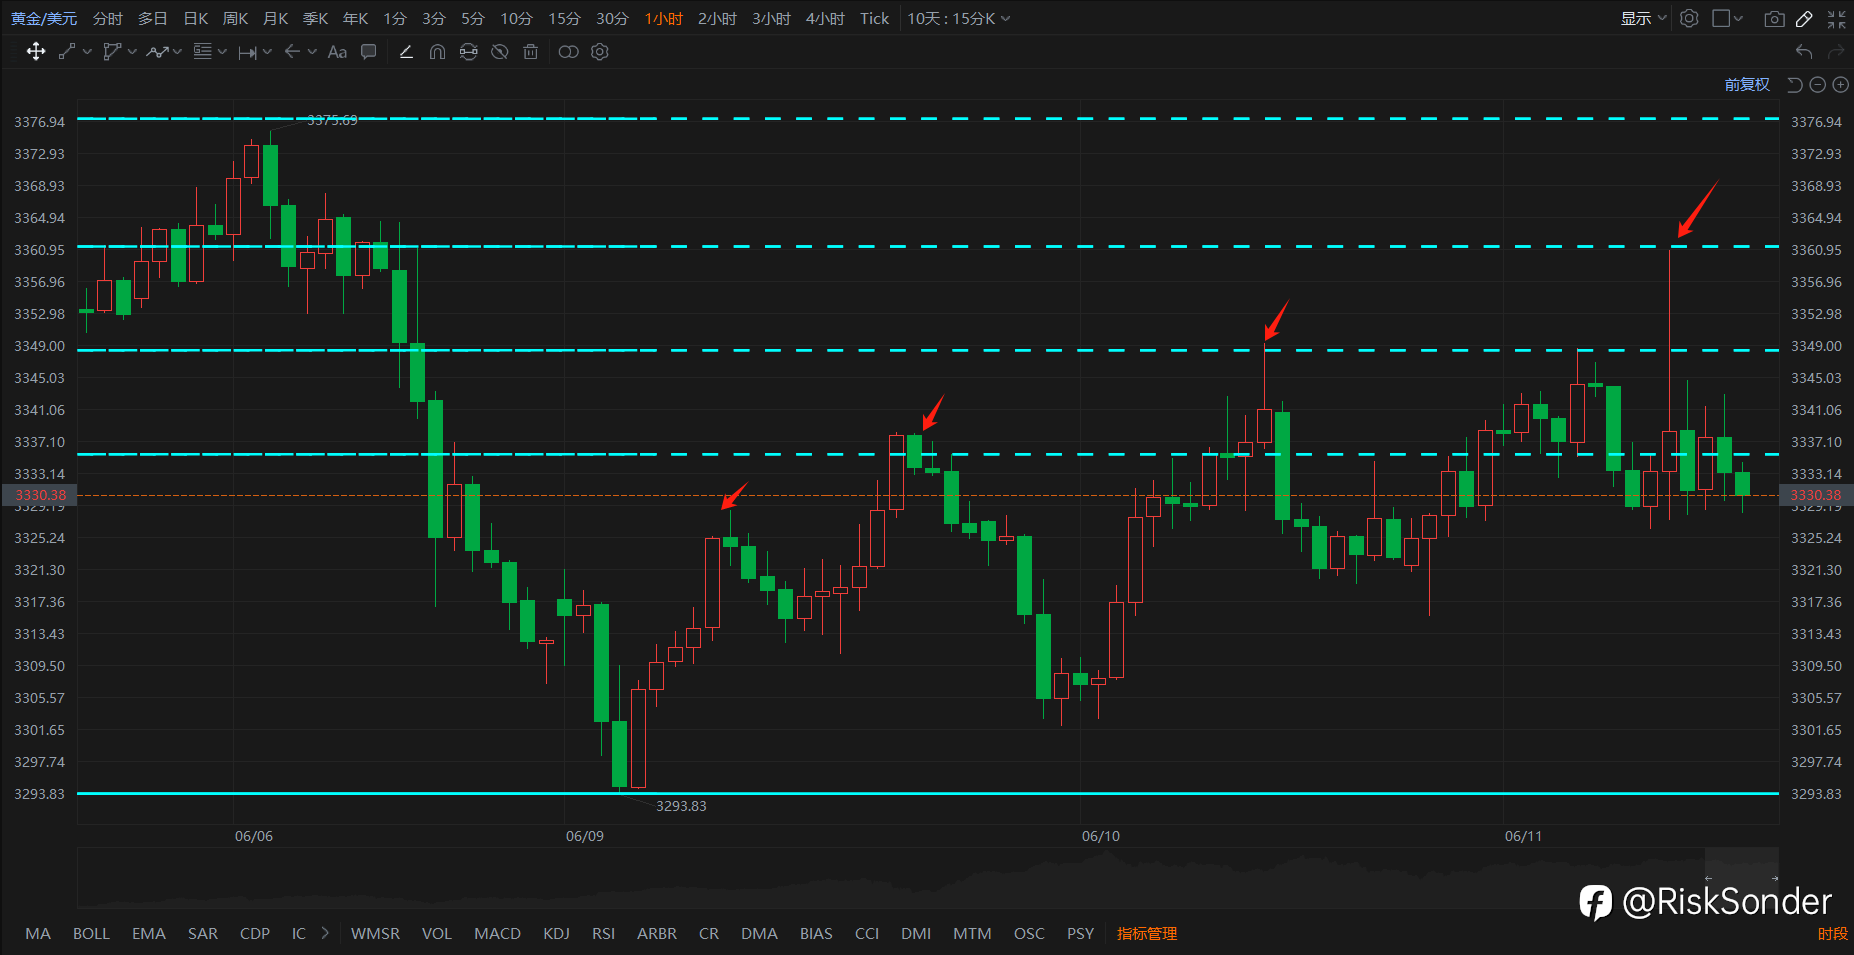Select the wave polyline drawing tool
The width and height of the screenshot is (1854, 955).
(157, 52)
